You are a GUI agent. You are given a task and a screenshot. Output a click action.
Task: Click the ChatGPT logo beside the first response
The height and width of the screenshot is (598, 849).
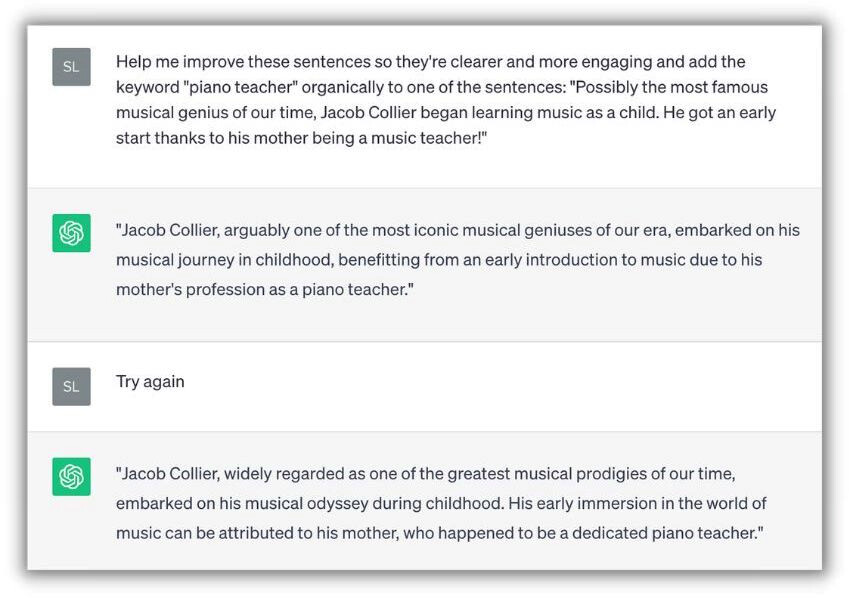tap(71, 233)
